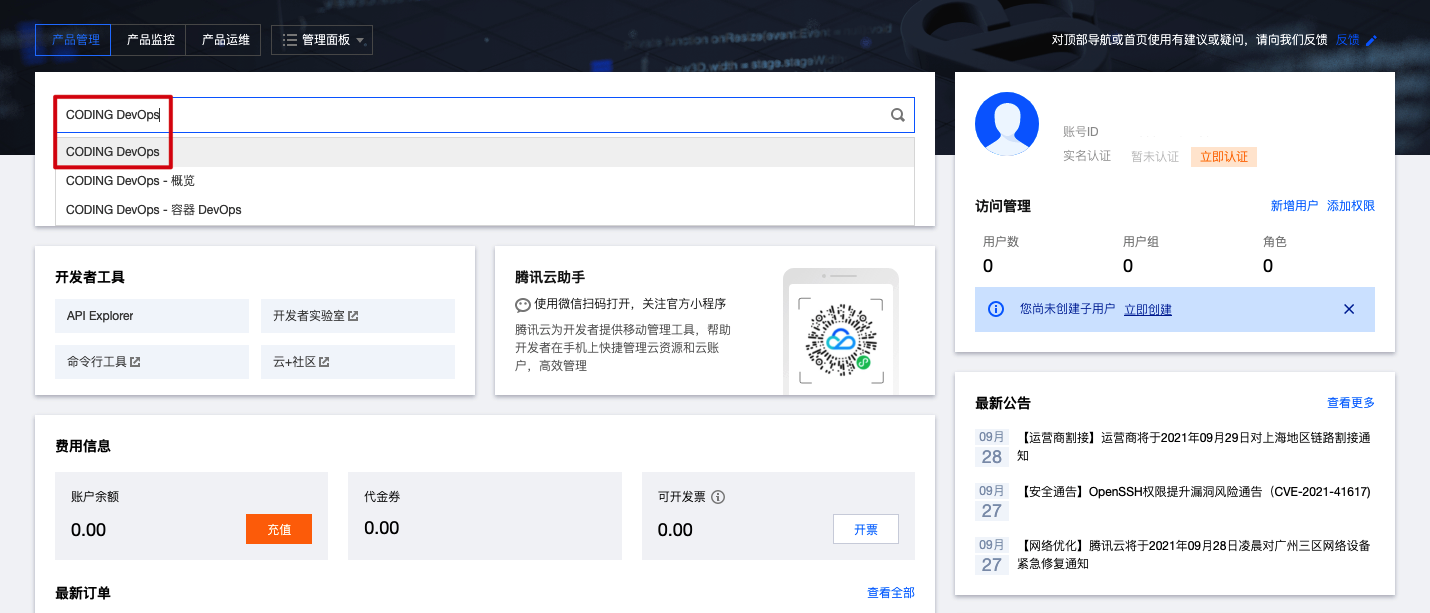Open the 运营商割接 announcement
This screenshot has height=613, width=1430.
[x=1194, y=446]
